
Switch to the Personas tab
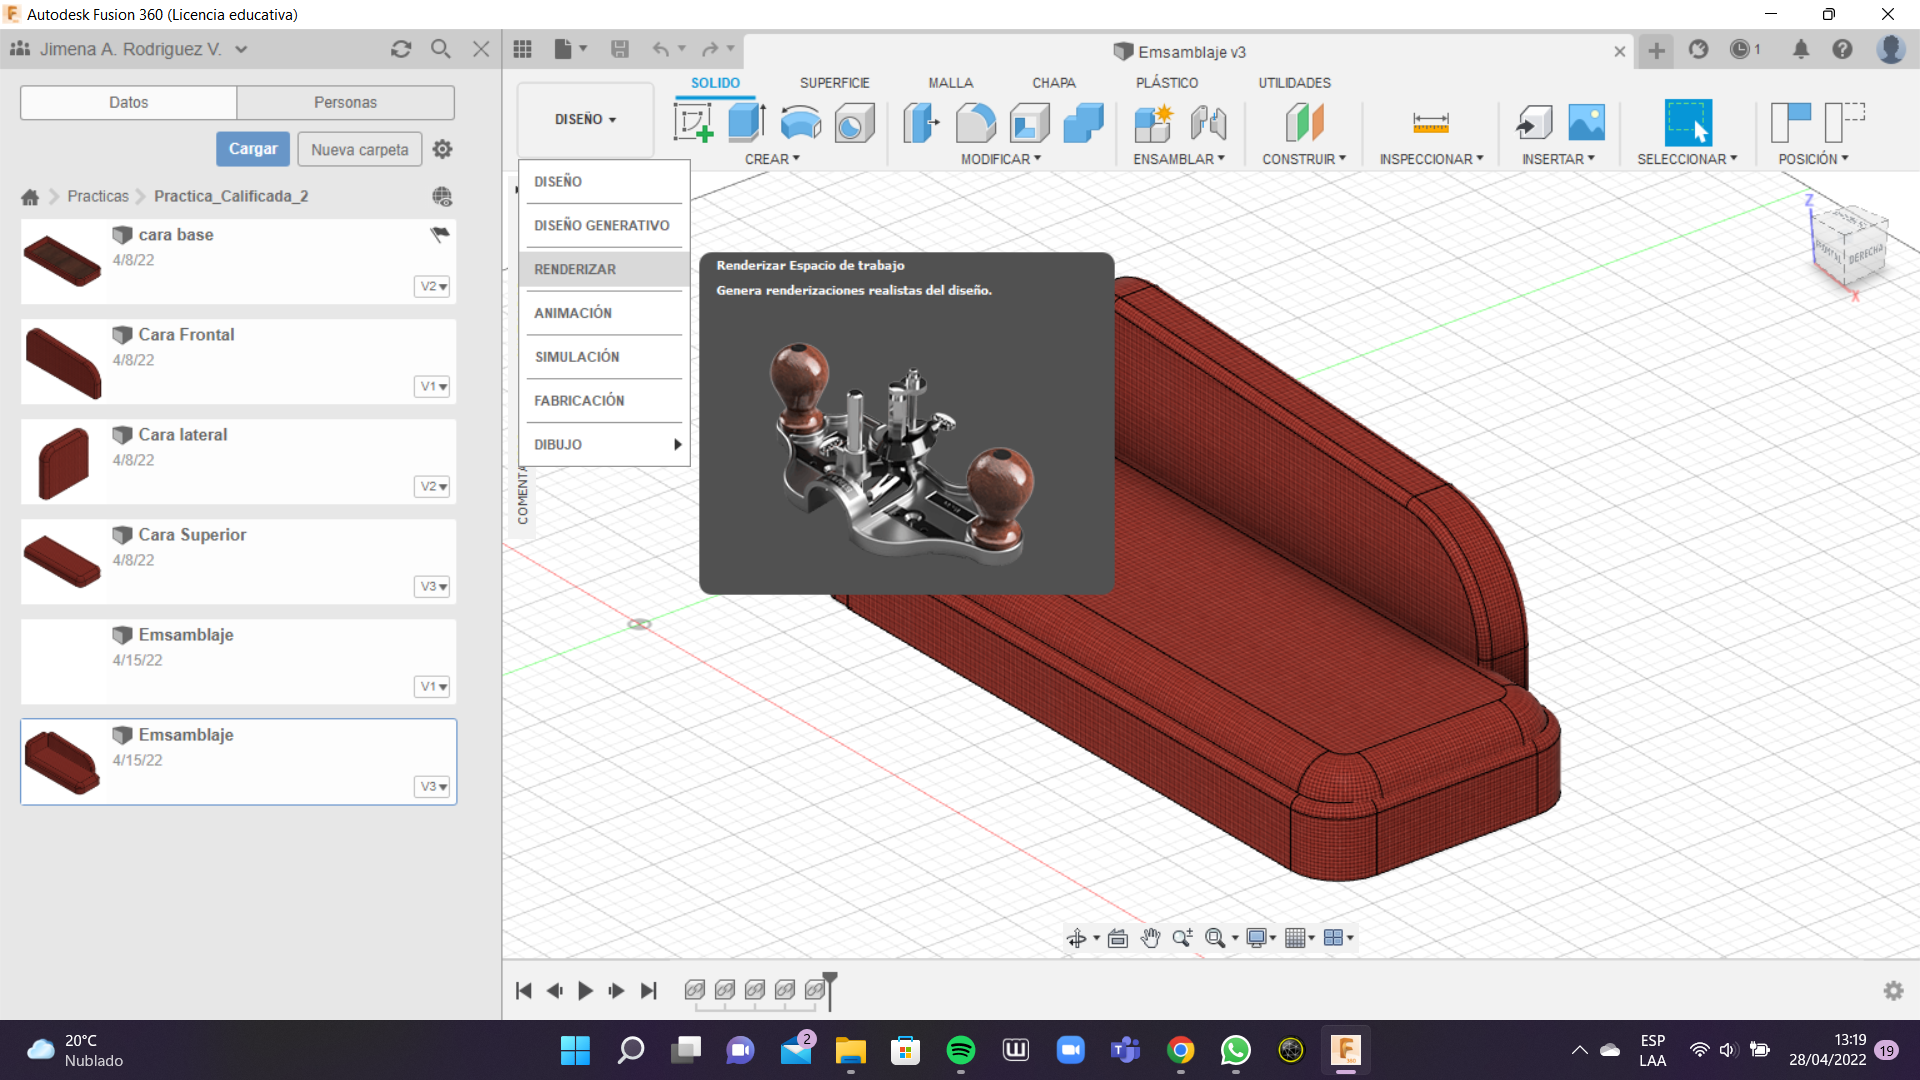(x=345, y=102)
